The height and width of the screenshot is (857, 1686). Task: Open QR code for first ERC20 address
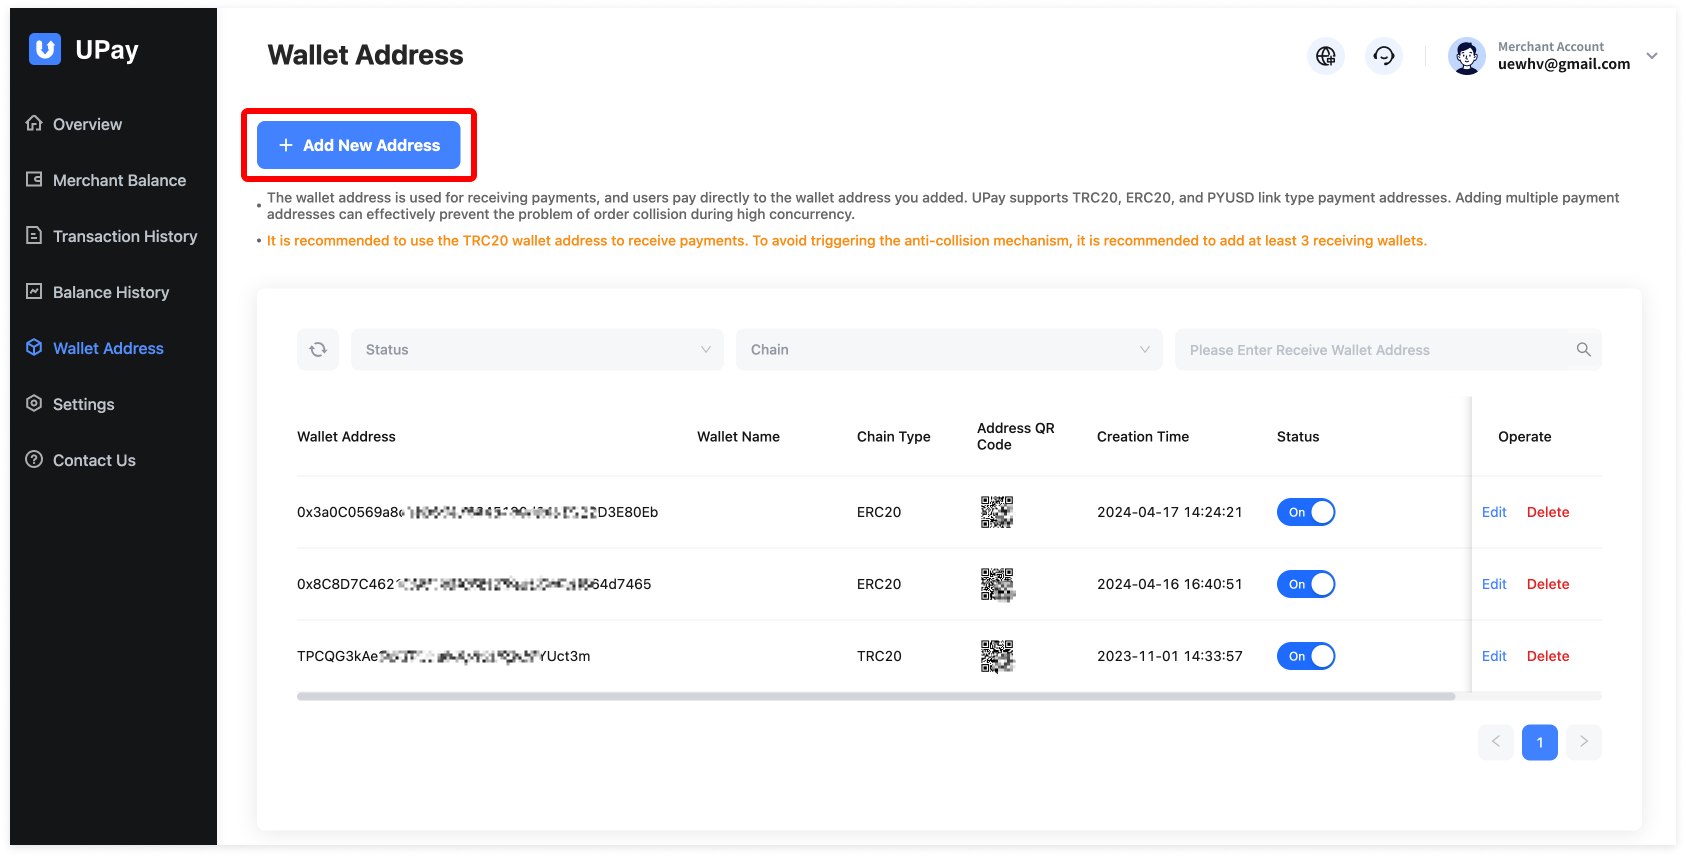(x=997, y=512)
